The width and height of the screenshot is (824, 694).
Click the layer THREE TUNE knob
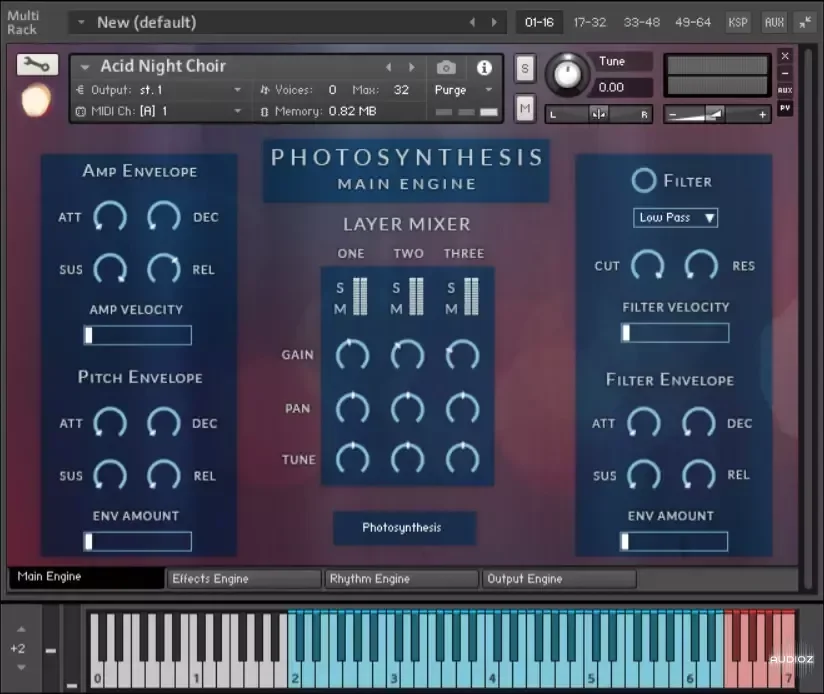click(462, 458)
